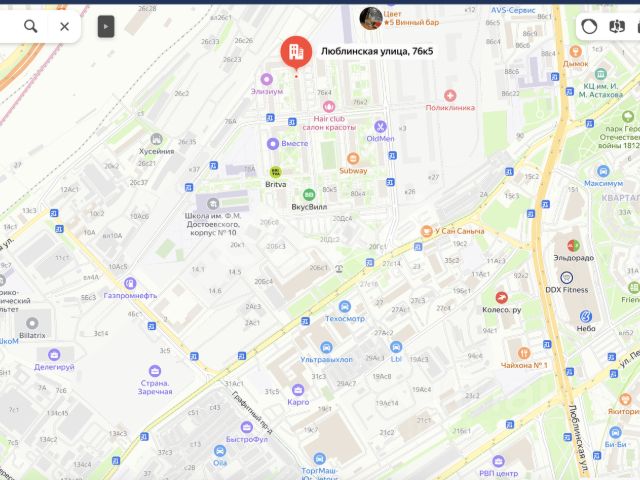Open the Чайхона № 1 restaurant icon
This screenshot has height=480, width=640.
524,353
